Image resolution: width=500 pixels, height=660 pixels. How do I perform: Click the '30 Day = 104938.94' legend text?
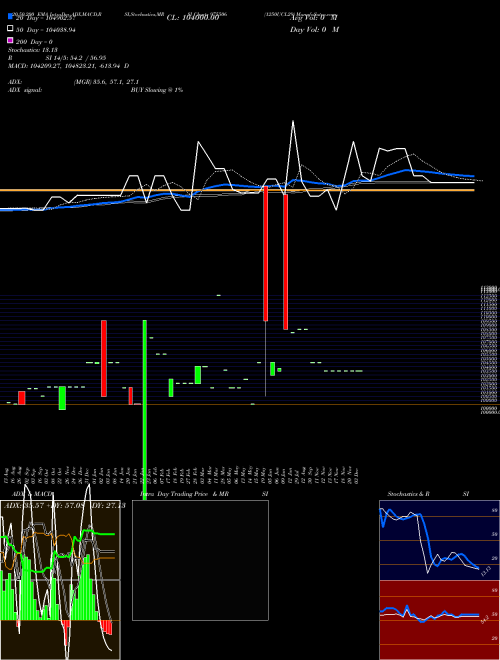[x=45, y=30]
